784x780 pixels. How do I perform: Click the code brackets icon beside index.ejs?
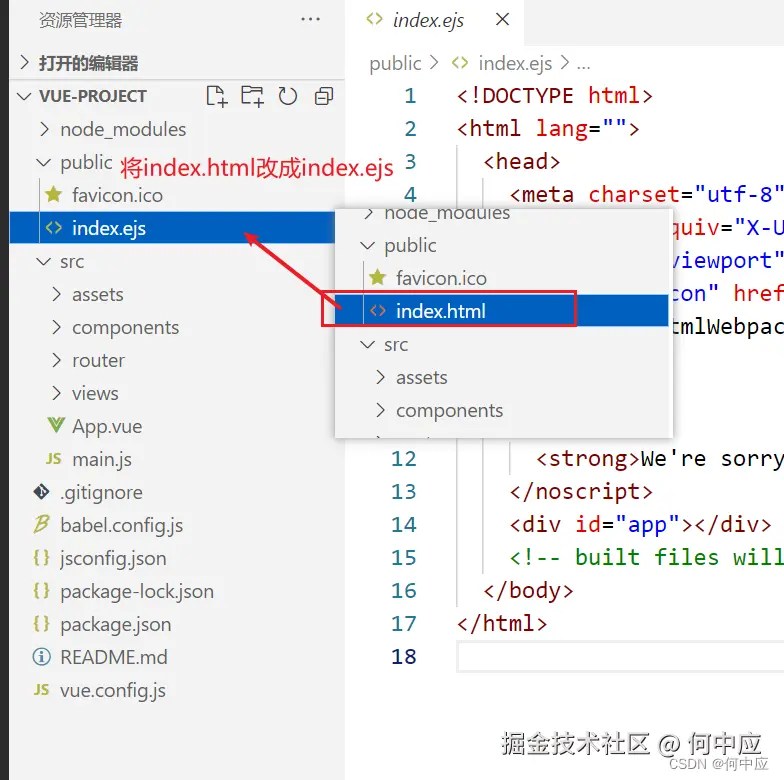(x=54, y=228)
